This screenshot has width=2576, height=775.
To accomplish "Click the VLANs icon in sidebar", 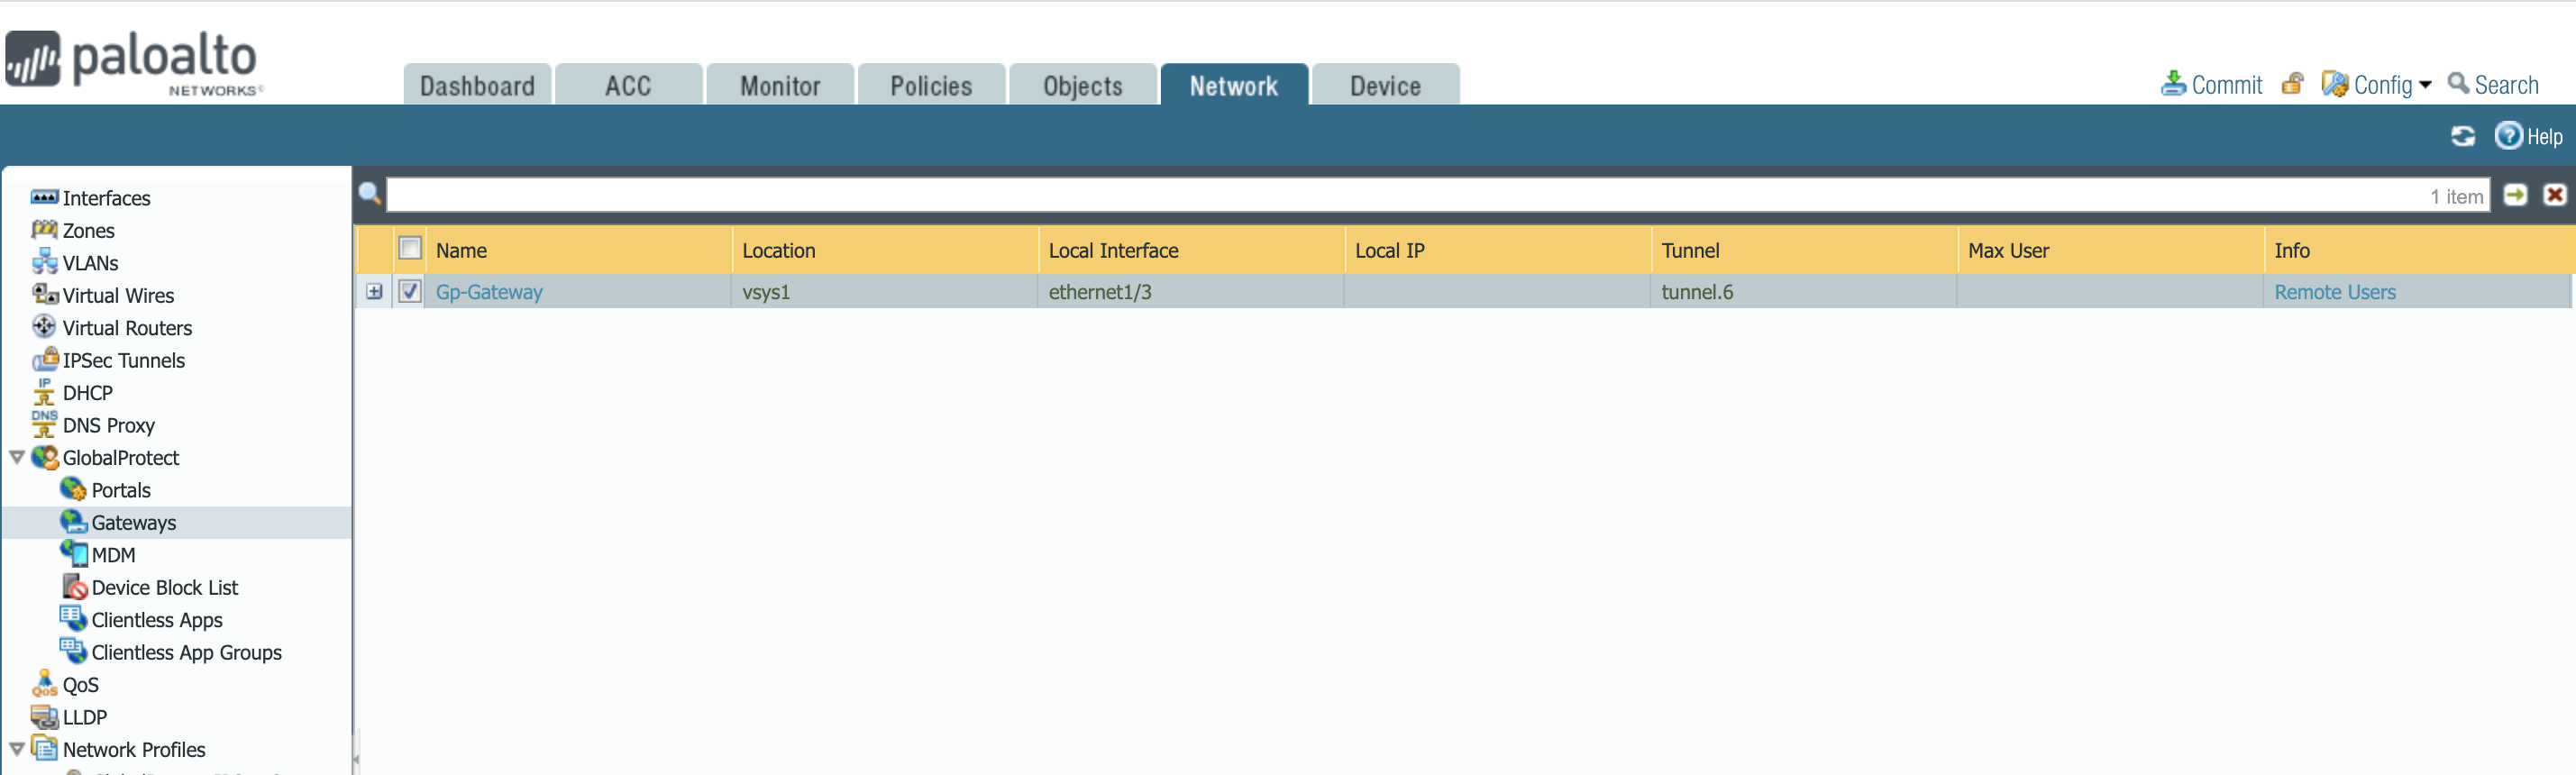I will [44, 262].
